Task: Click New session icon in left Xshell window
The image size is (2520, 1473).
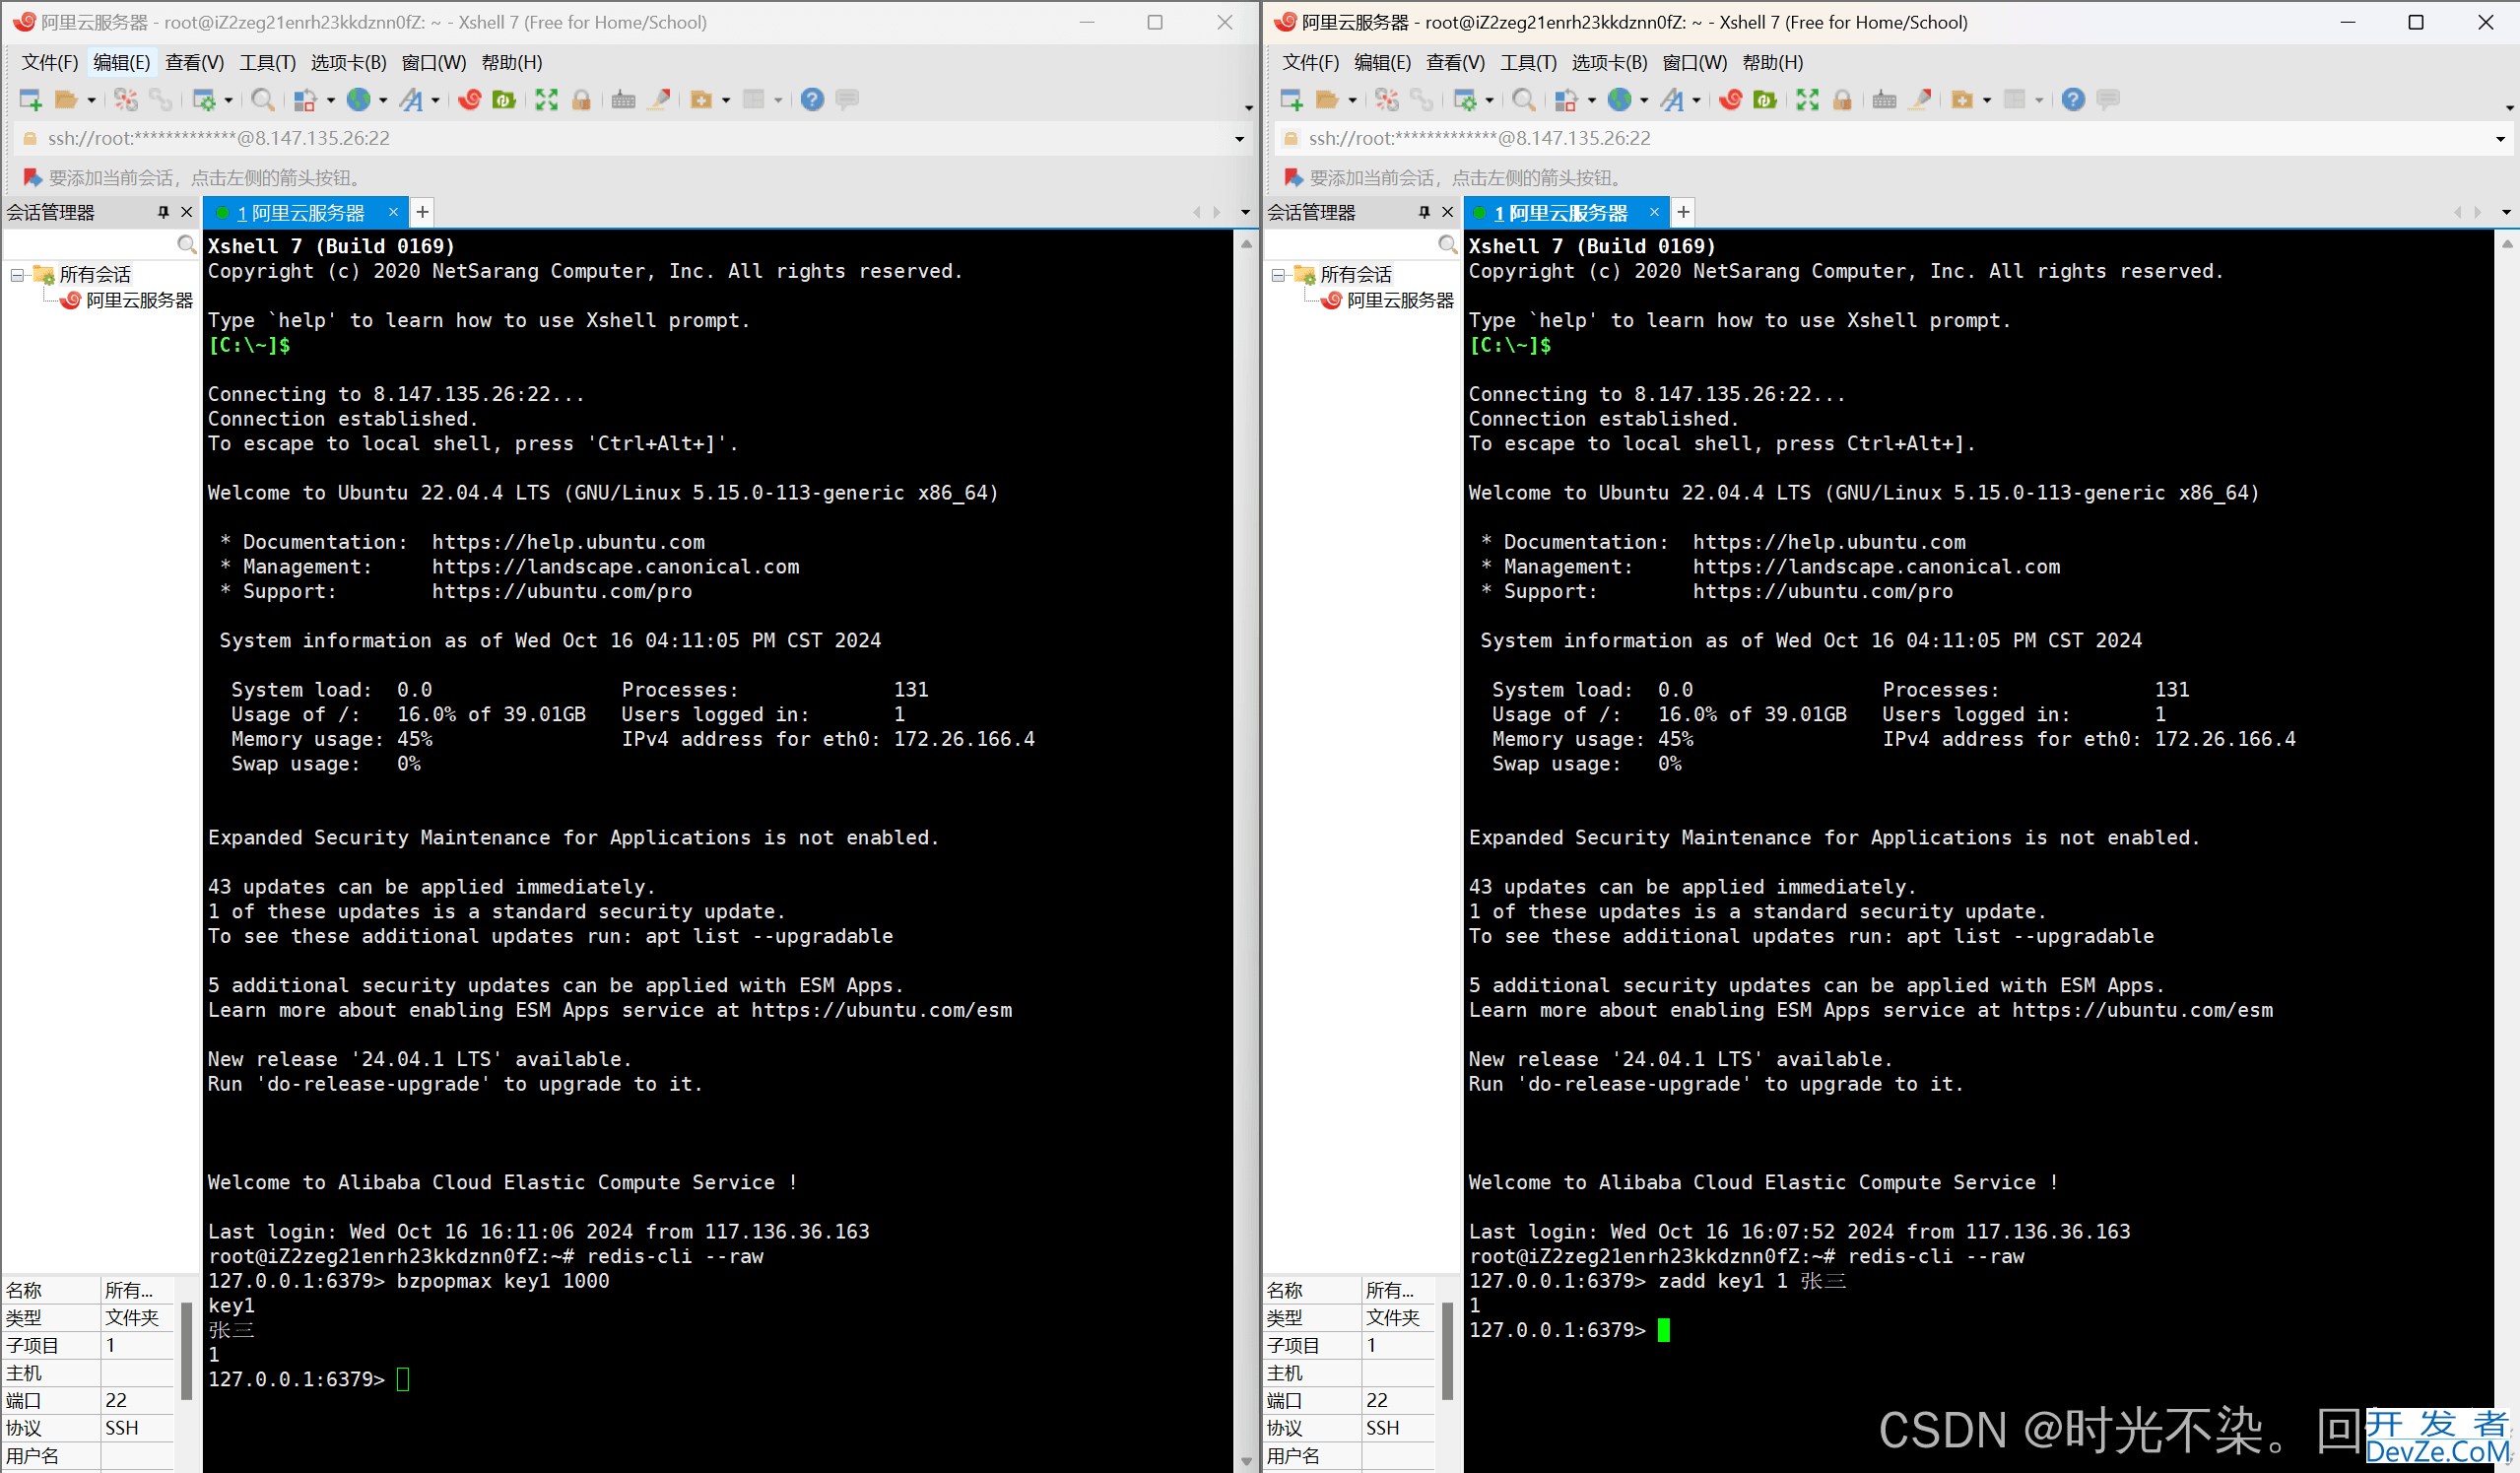Action: click(x=31, y=99)
